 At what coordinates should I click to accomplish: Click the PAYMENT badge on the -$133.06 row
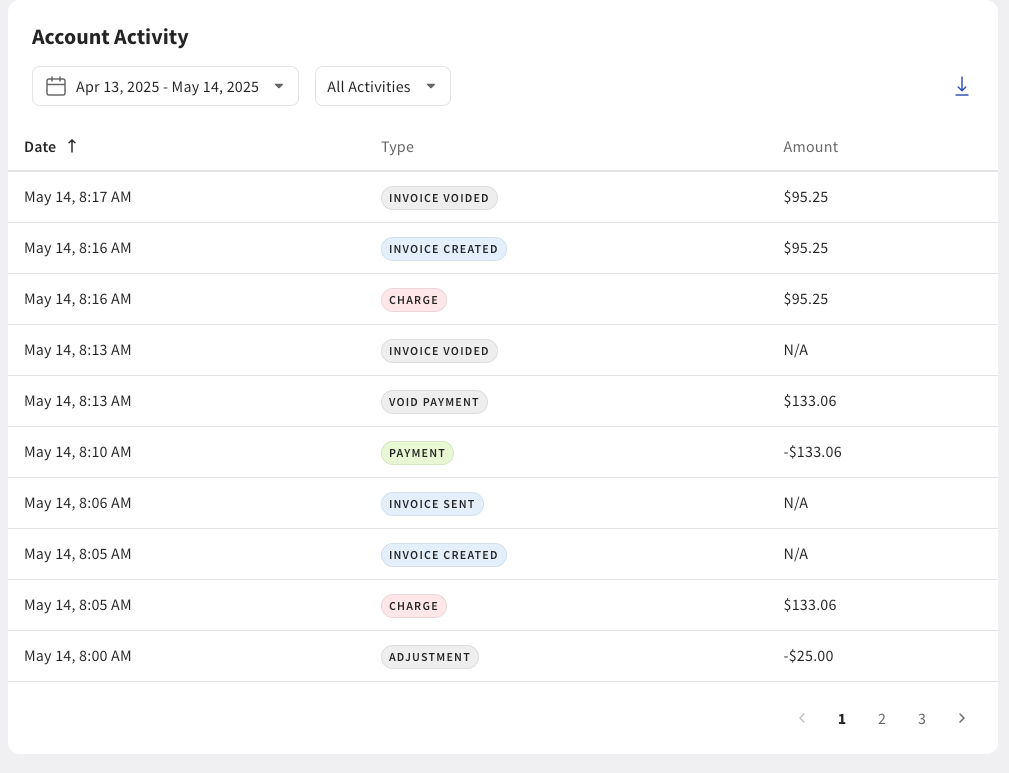click(x=417, y=452)
